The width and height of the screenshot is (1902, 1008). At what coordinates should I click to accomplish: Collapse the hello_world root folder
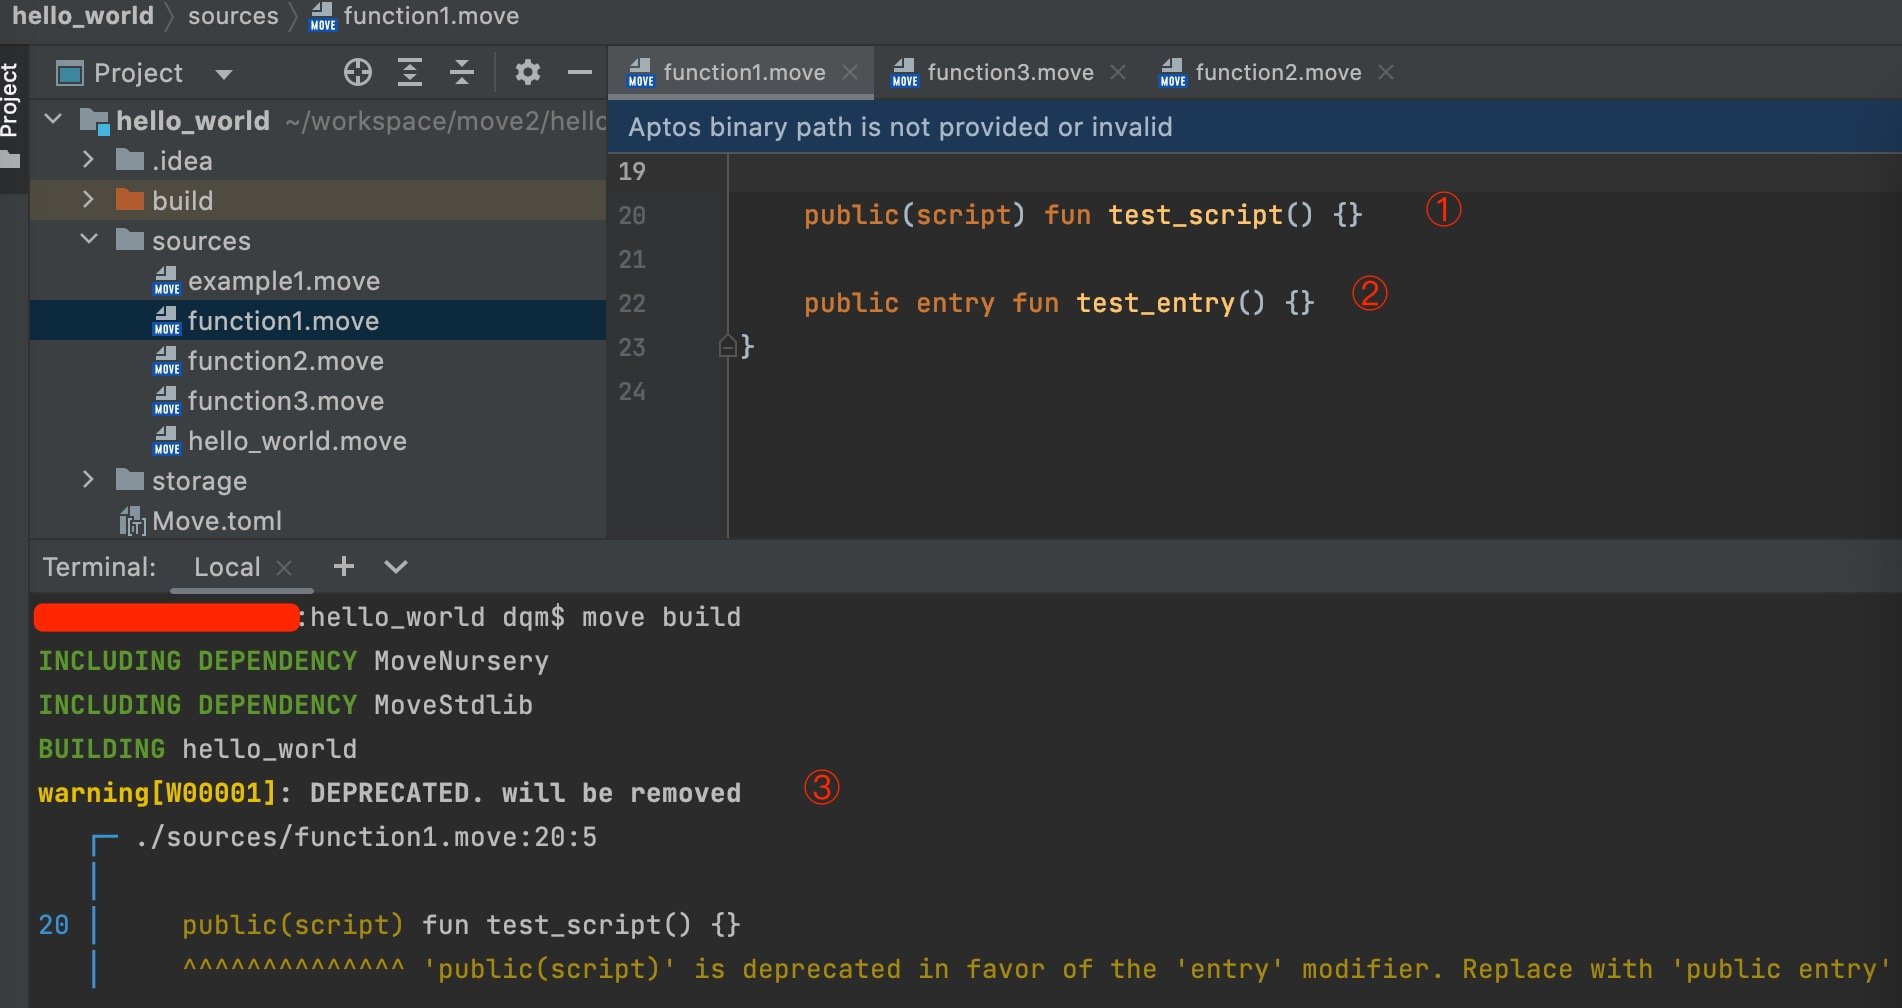pyautogui.click(x=54, y=120)
